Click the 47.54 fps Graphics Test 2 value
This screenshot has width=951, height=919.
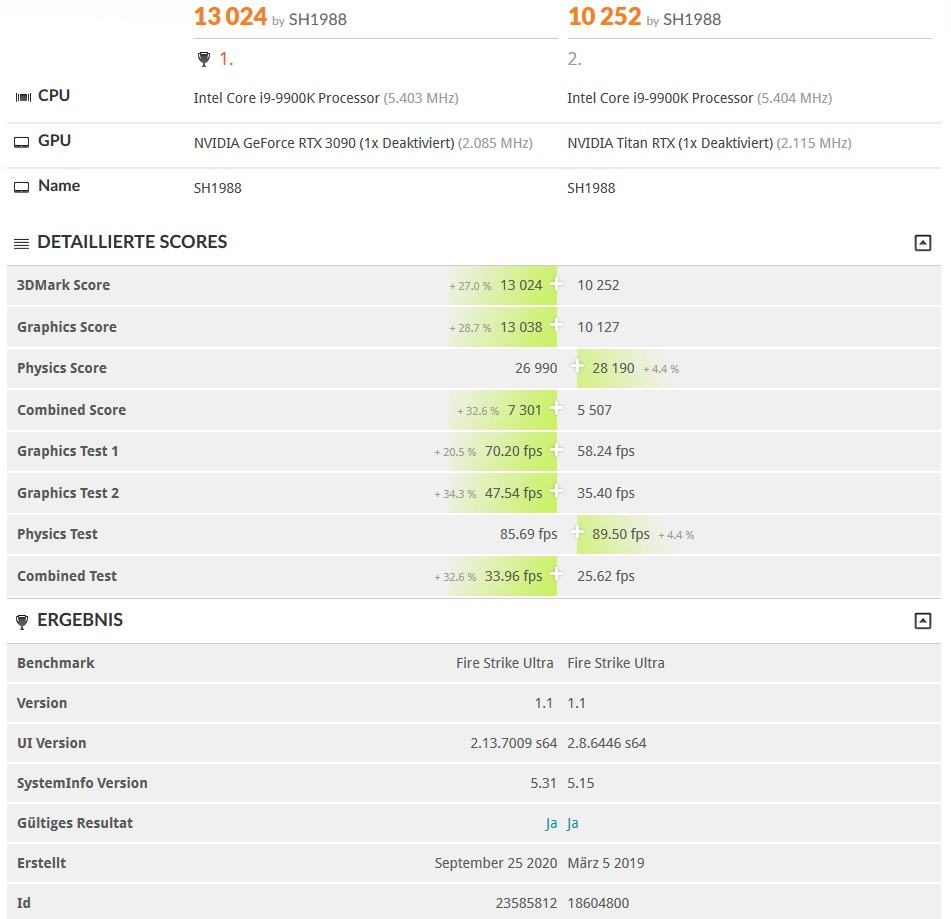point(514,493)
